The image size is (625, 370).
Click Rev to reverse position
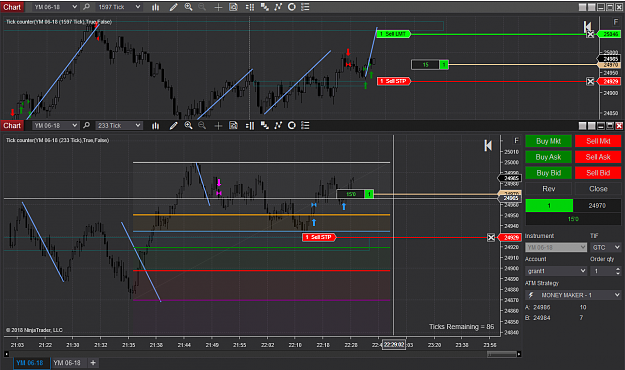[548, 189]
